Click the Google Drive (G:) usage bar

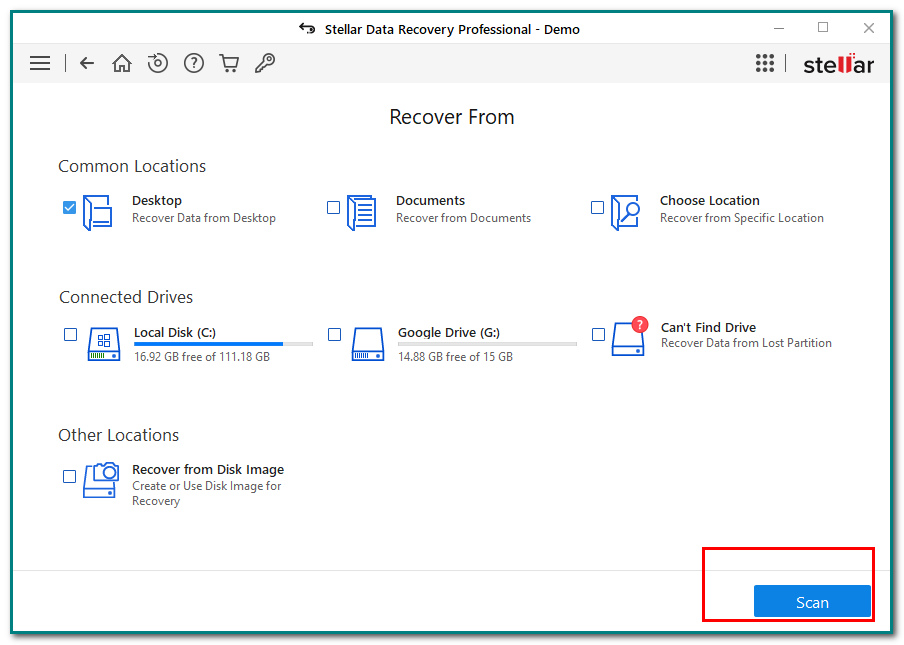[x=487, y=344]
